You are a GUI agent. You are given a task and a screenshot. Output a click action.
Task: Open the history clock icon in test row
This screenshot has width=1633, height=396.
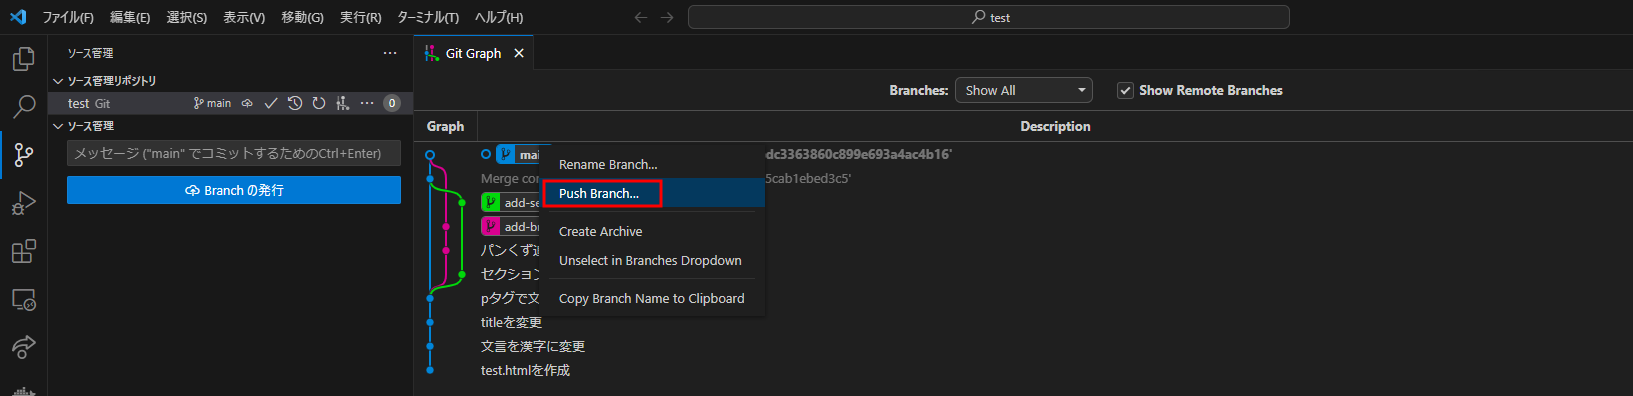pos(295,103)
